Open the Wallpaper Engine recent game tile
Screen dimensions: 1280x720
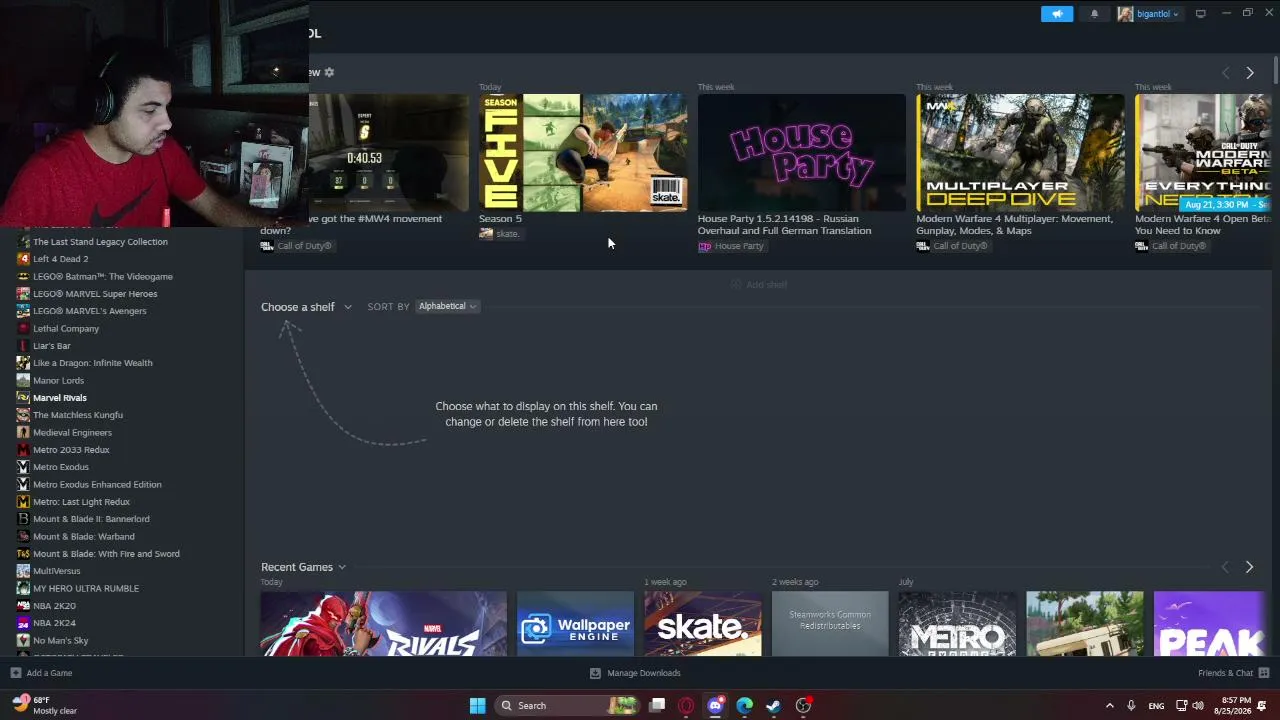pos(575,623)
